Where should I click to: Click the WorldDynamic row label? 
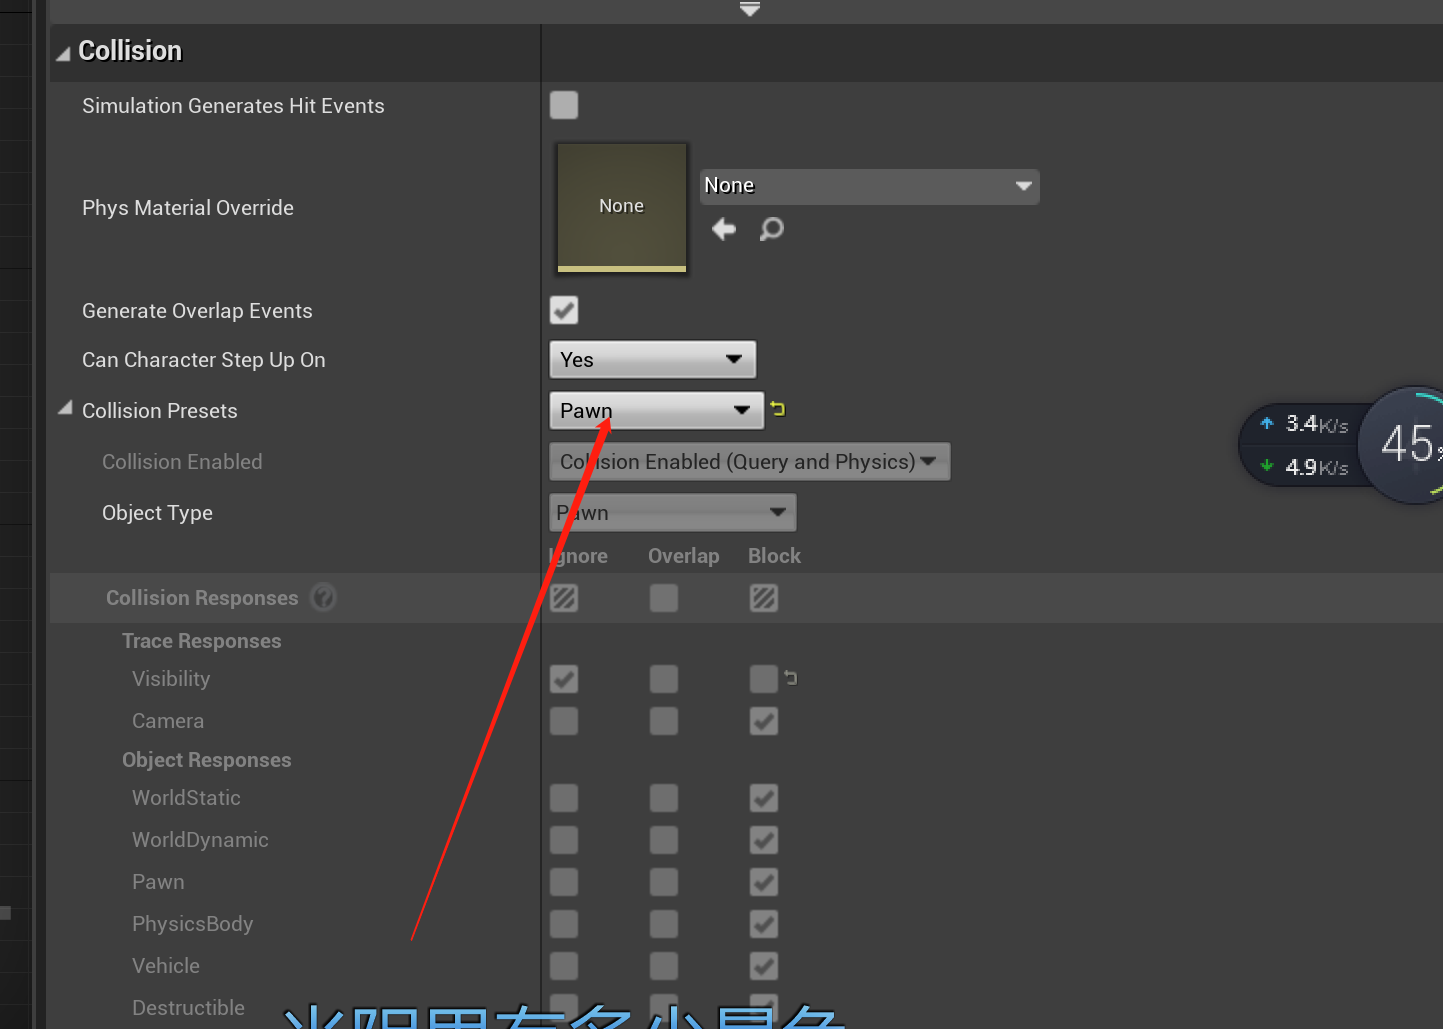(200, 840)
